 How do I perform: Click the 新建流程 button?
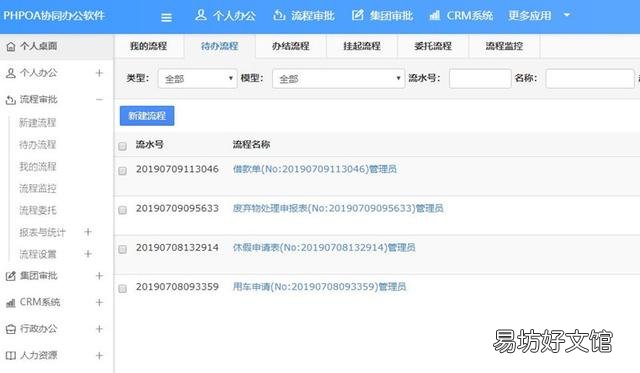[x=147, y=116]
